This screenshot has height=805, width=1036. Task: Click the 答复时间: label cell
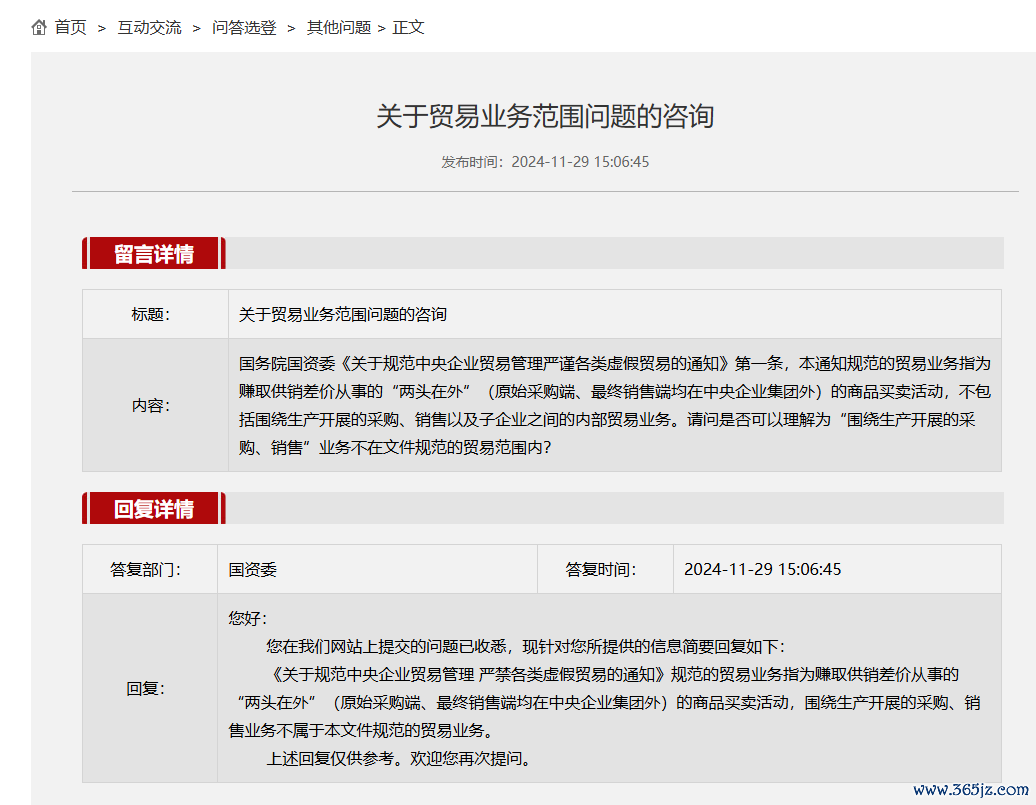605,569
